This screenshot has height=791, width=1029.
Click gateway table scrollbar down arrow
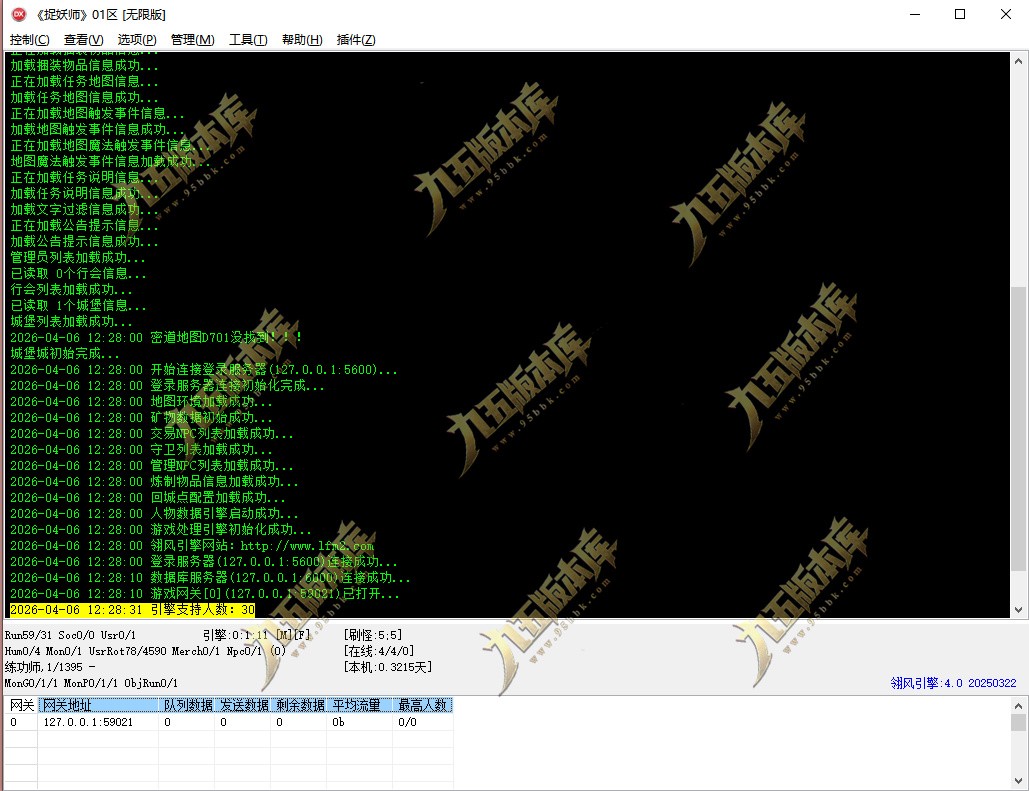click(1018, 781)
